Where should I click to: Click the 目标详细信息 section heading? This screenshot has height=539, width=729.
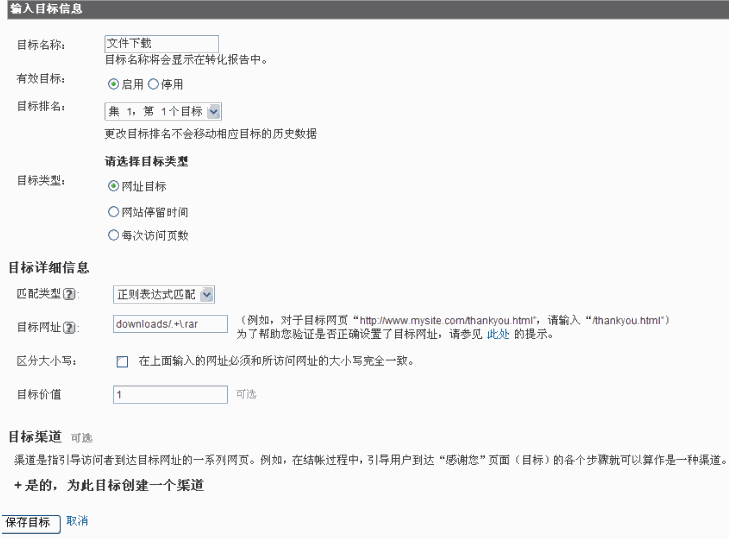point(49,268)
